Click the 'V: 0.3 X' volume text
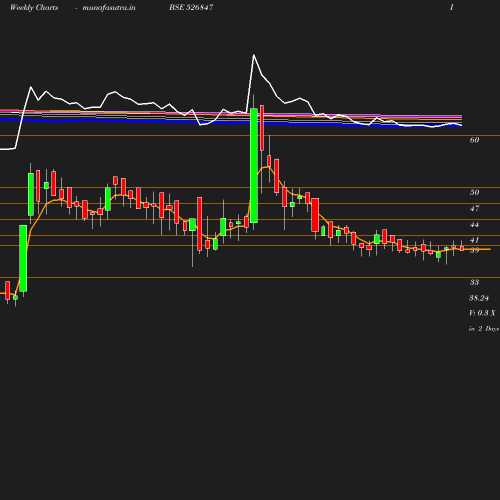 482,313
